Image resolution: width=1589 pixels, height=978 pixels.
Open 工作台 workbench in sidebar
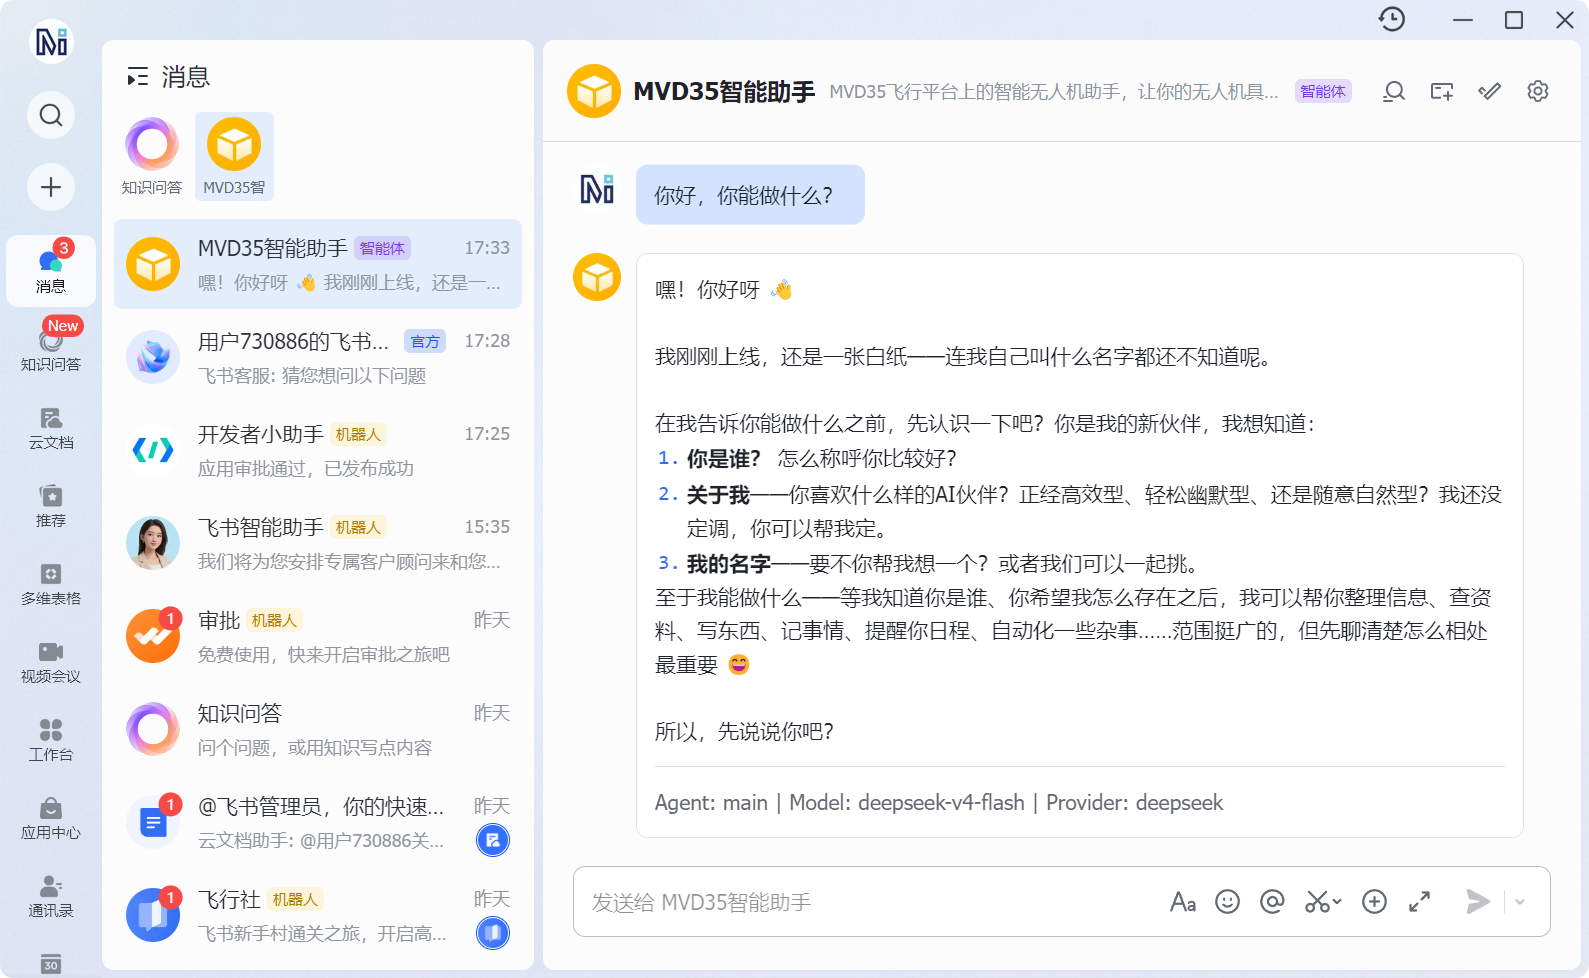pyautogui.click(x=51, y=739)
